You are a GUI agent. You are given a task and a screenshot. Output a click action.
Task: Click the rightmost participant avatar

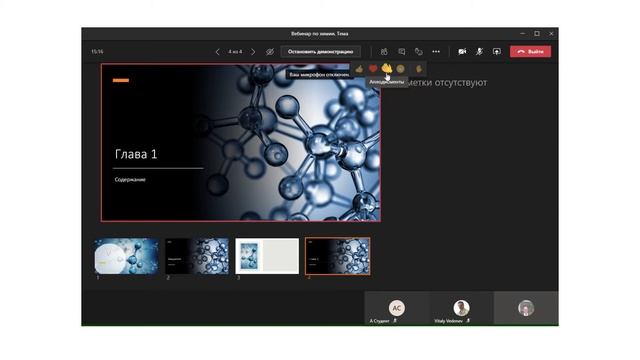pos(526,308)
